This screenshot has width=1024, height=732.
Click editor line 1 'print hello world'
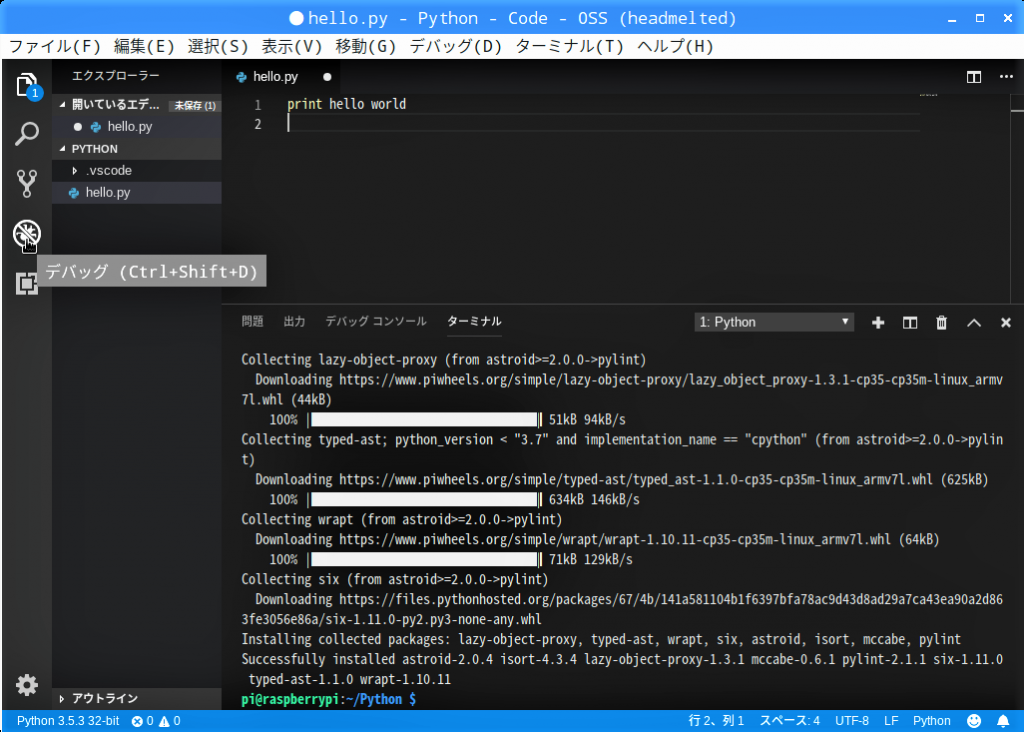click(x=346, y=104)
